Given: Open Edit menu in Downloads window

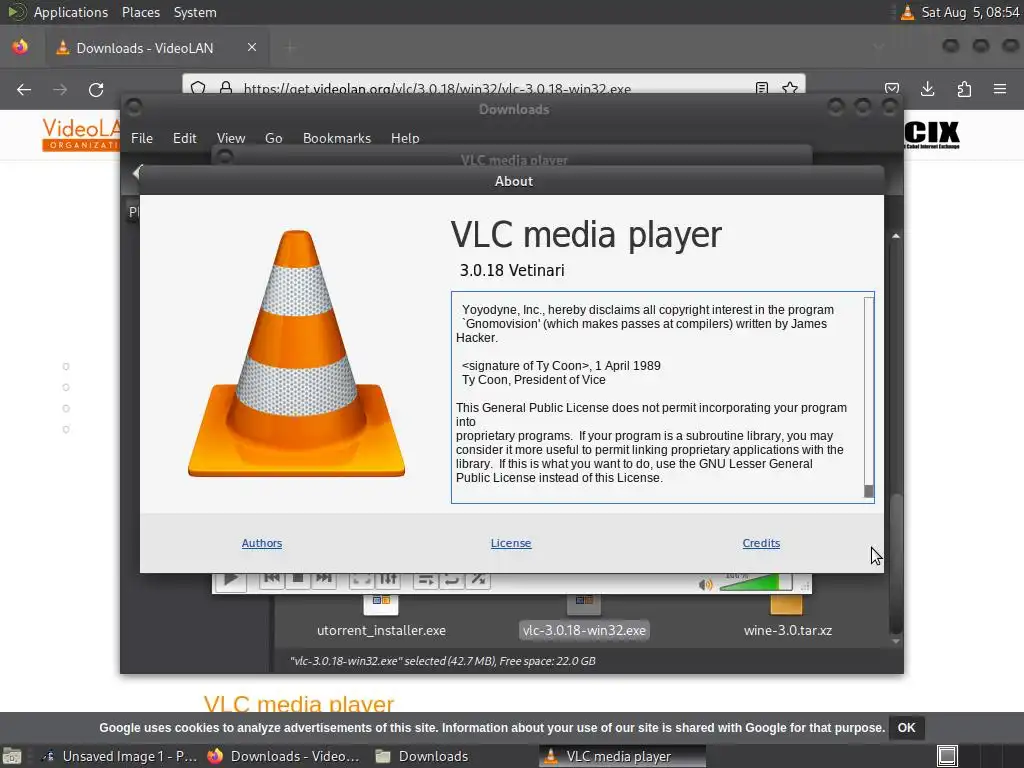Looking at the screenshot, I should tap(184, 138).
